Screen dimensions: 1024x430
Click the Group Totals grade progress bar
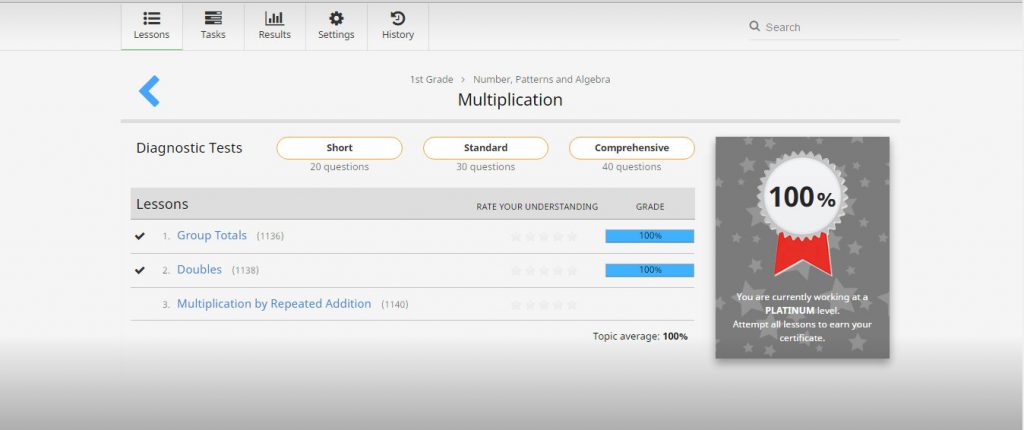(x=649, y=236)
